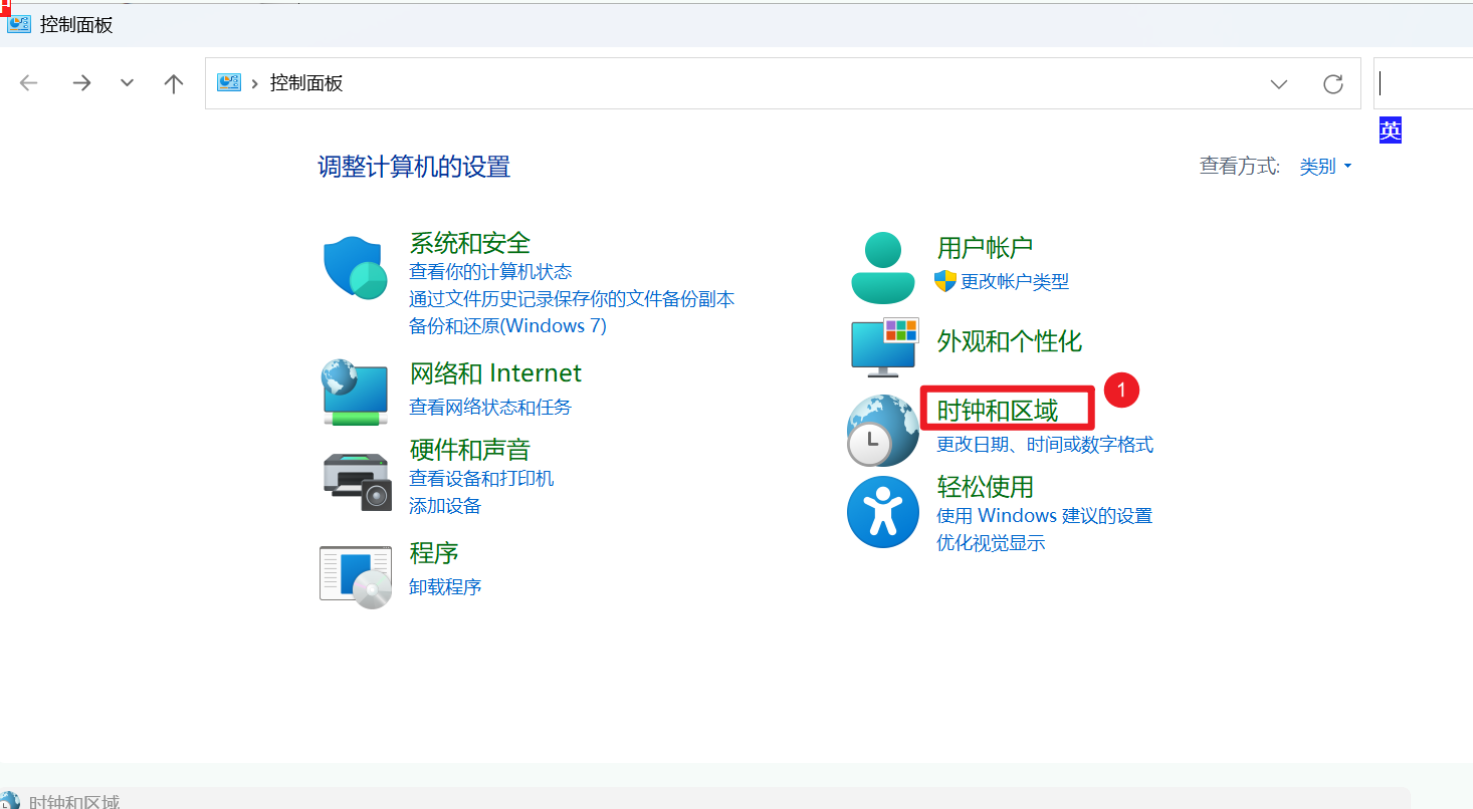The image size is (1473, 809).
Task: Click the 轻松使用 accessibility icon
Action: pos(882,512)
